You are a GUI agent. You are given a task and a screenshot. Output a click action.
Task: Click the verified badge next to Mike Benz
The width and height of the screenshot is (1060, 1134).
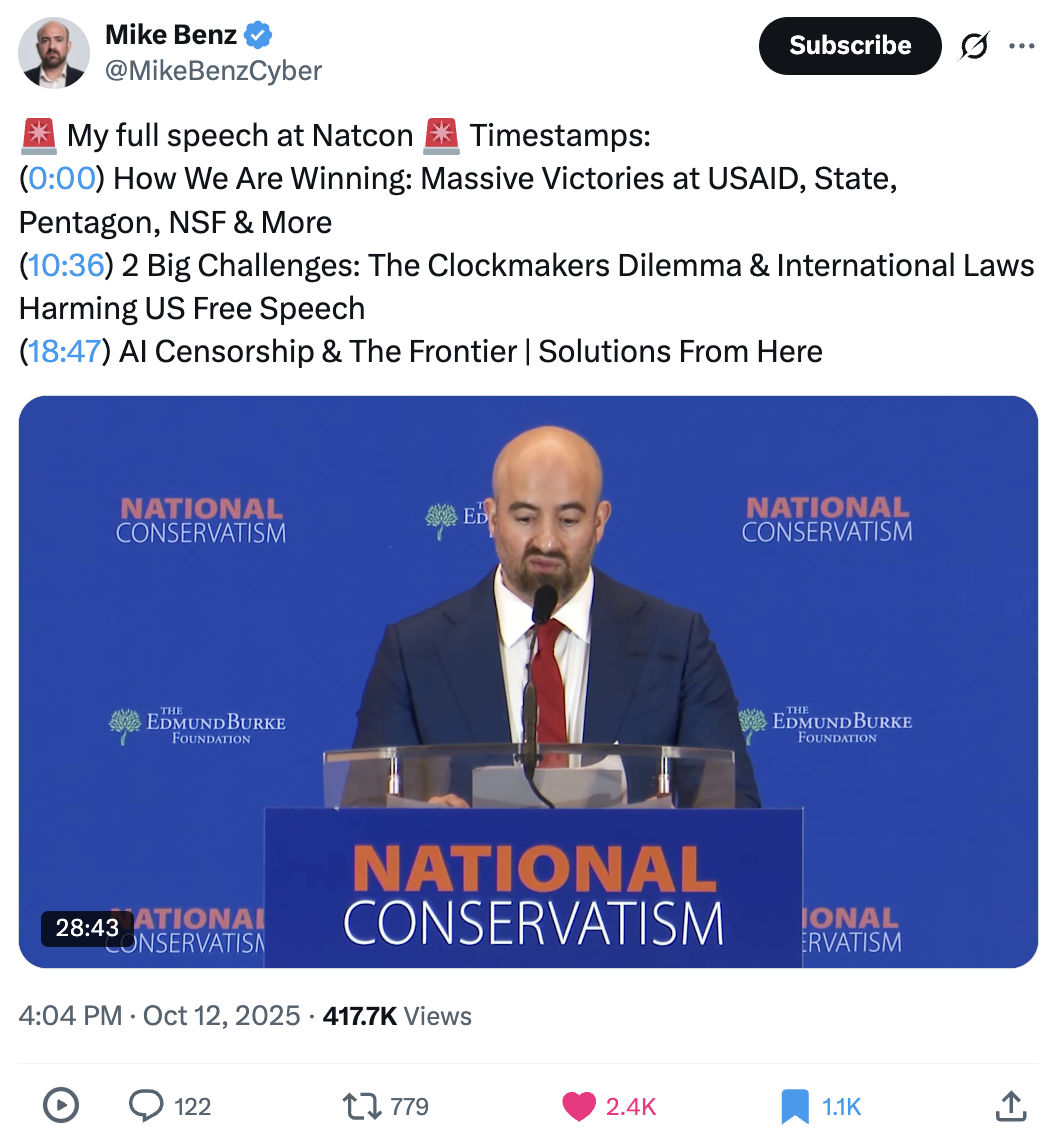[x=258, y=34]
